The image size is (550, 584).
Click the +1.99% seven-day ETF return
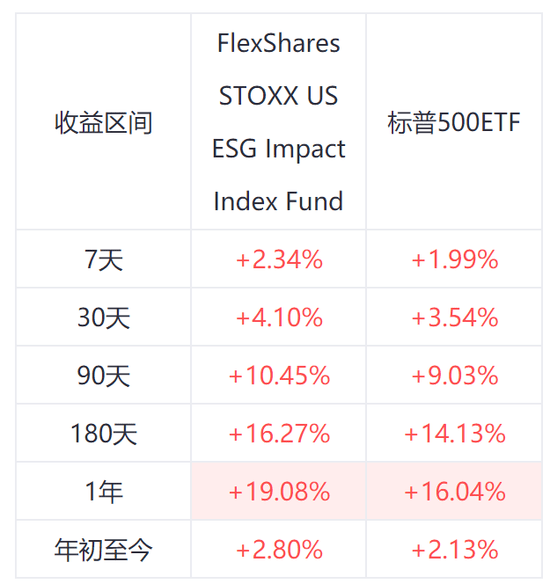pyautogui.click(x=455, y=259)
